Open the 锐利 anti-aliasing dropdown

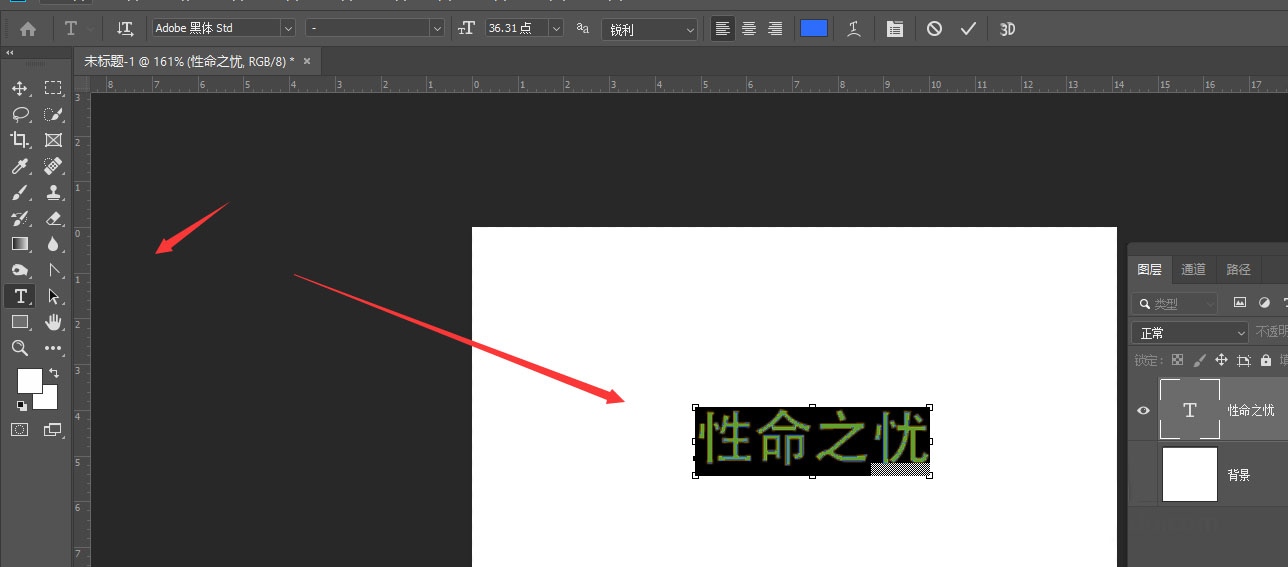[650, 29]
